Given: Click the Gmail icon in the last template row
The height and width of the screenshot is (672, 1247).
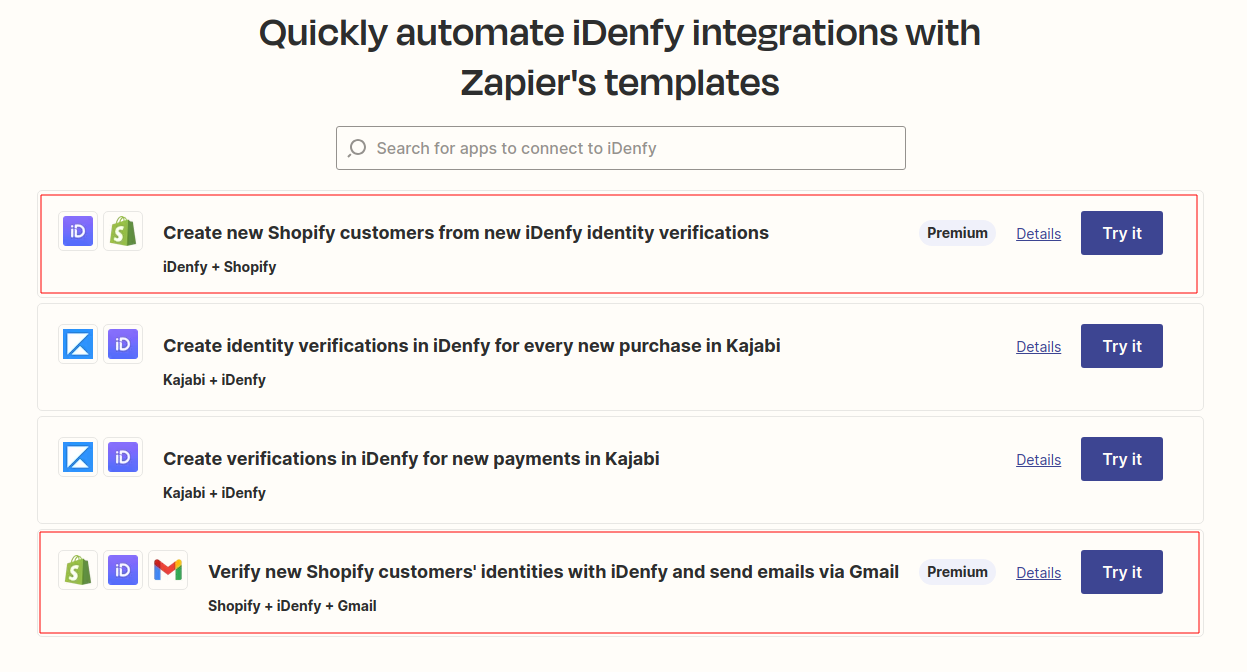Looking at the screenshot, I should pos(167,570).
